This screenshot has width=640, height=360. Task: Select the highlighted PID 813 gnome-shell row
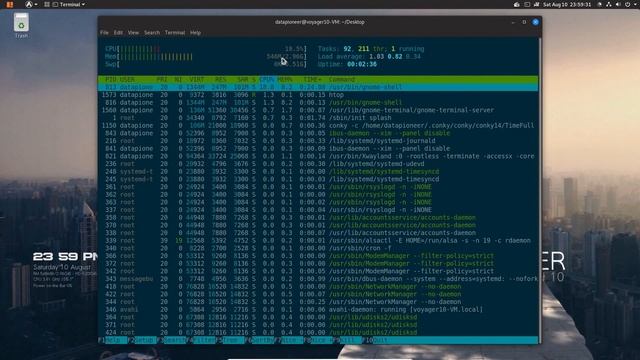tap(318, 87)
